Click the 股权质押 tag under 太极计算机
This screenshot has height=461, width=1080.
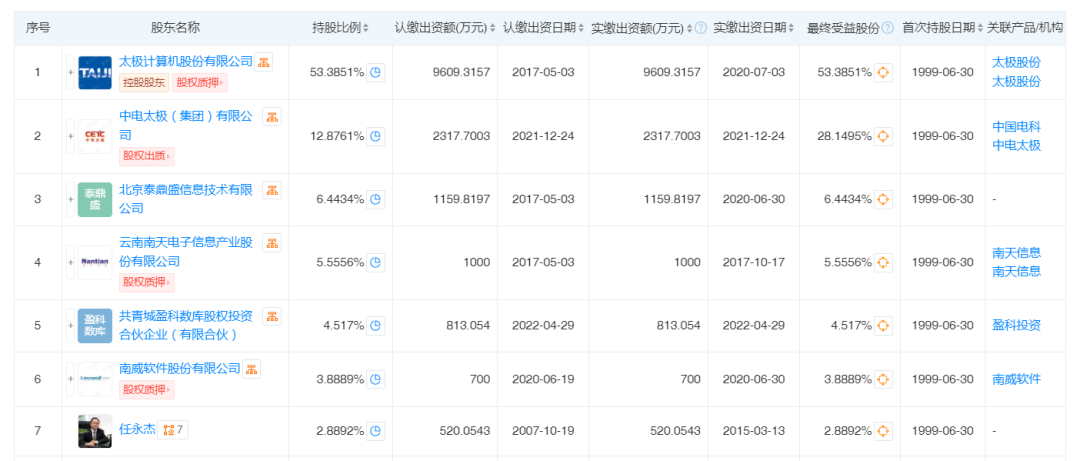click(x=200, y=83)
